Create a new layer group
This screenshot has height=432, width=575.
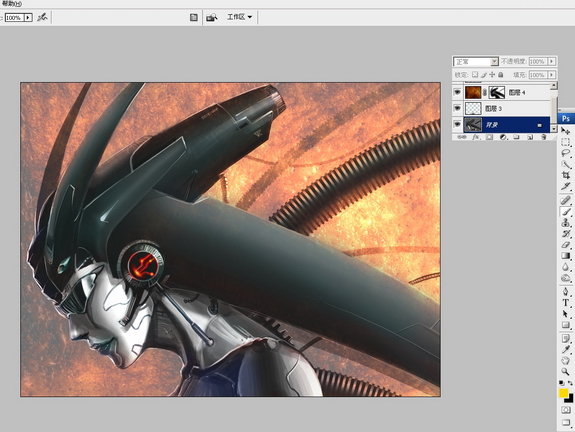click(x=516, y=137)
